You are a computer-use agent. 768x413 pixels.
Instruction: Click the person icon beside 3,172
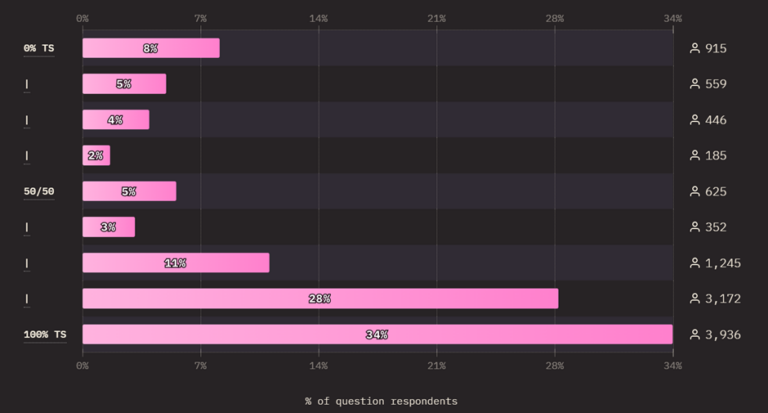[695, 298]
